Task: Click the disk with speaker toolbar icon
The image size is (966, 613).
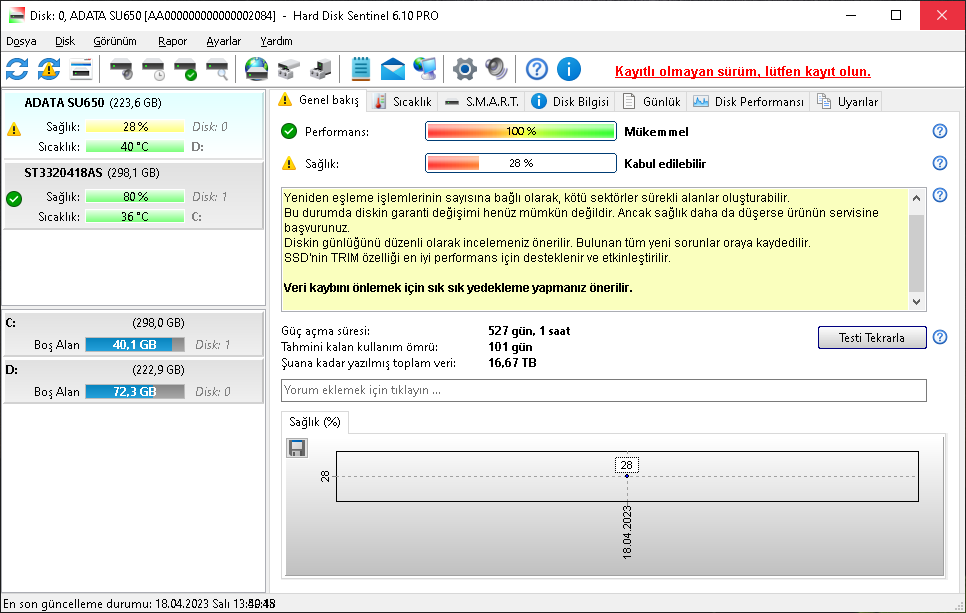Action: tap(121, 69)
